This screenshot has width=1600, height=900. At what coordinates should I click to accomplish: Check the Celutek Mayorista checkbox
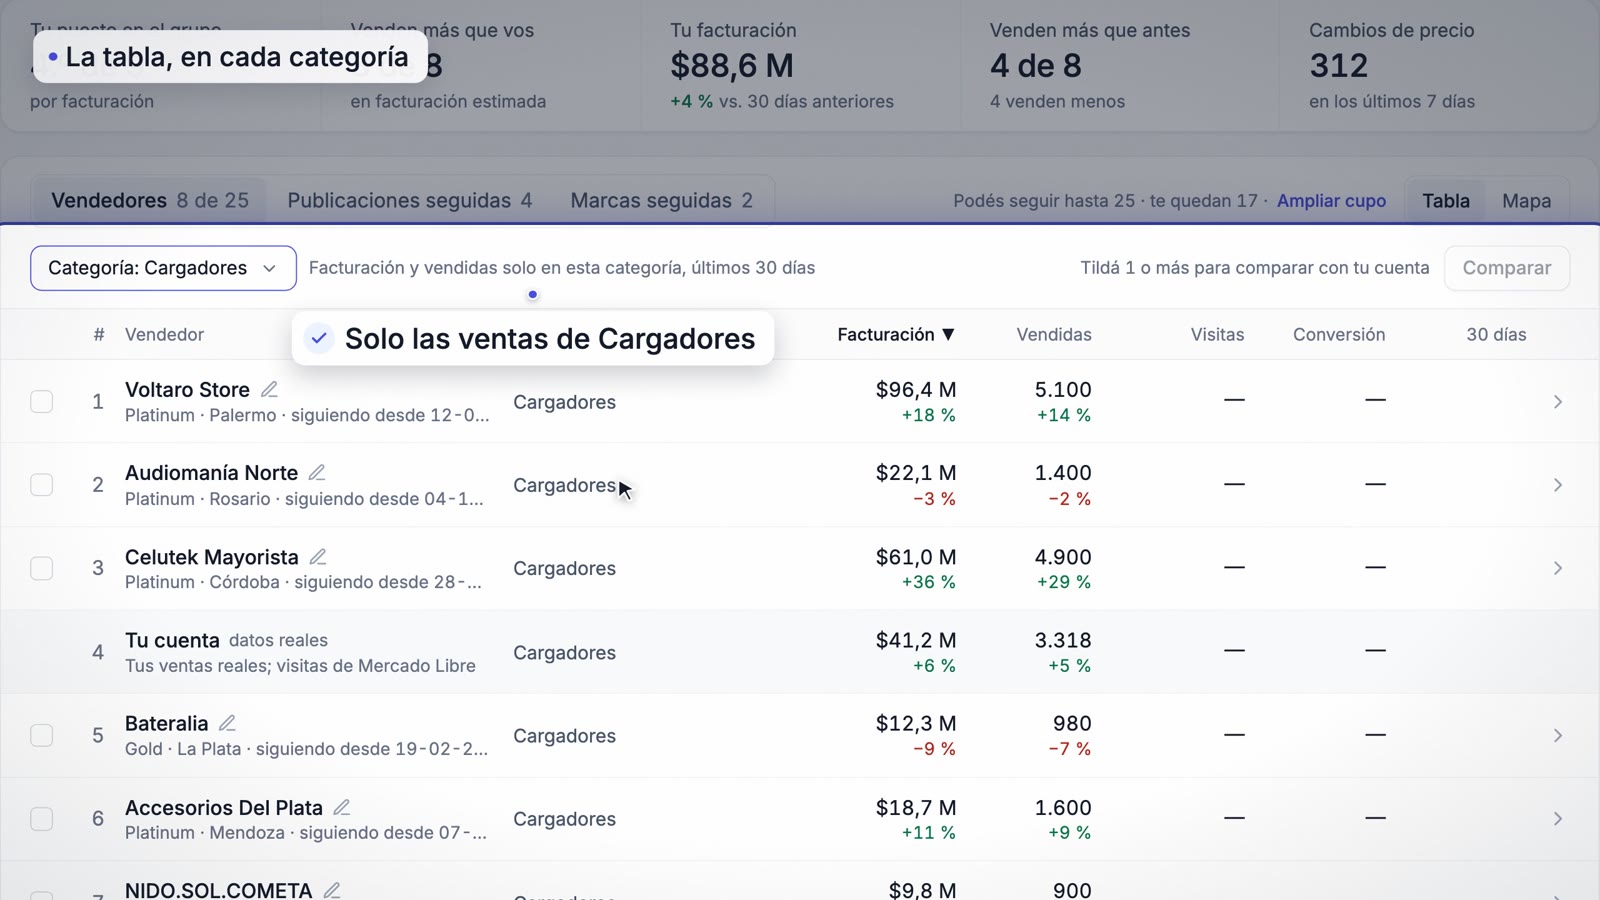[42, 568]
